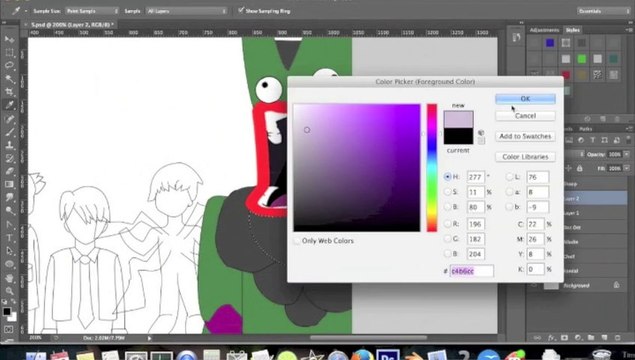Select the Lasso tool
The image size is (635, 360).
pyautogui.click(x=9, y=65)
